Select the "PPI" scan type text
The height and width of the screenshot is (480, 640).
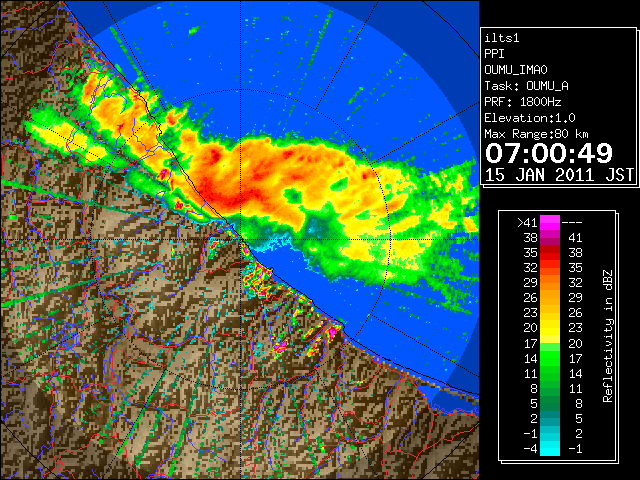click(494, 54)
